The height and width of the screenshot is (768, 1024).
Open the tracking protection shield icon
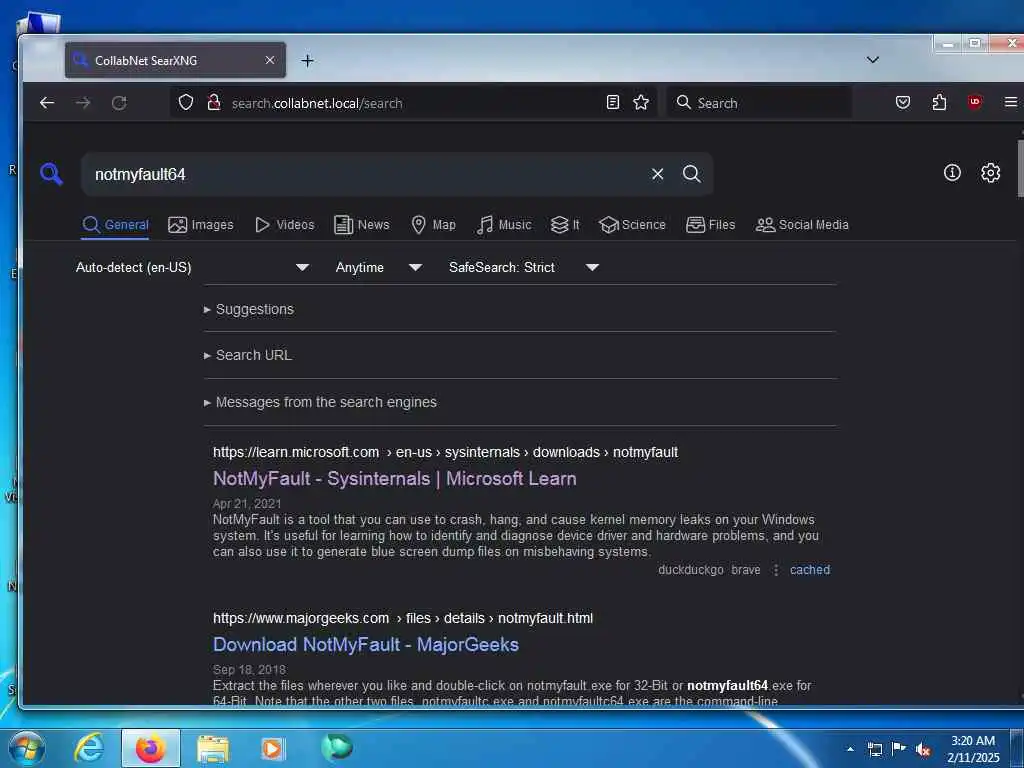(x=186, y=103)
